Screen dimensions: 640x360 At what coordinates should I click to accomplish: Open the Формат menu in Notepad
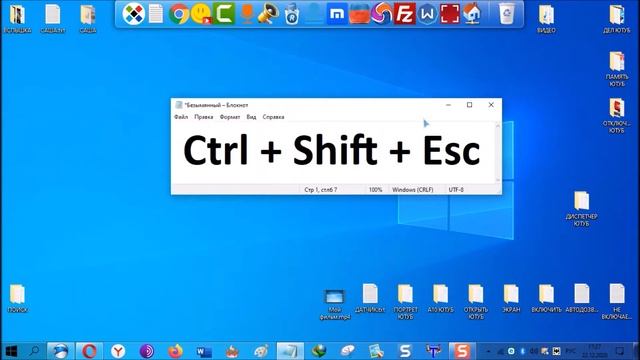[230, 117]
